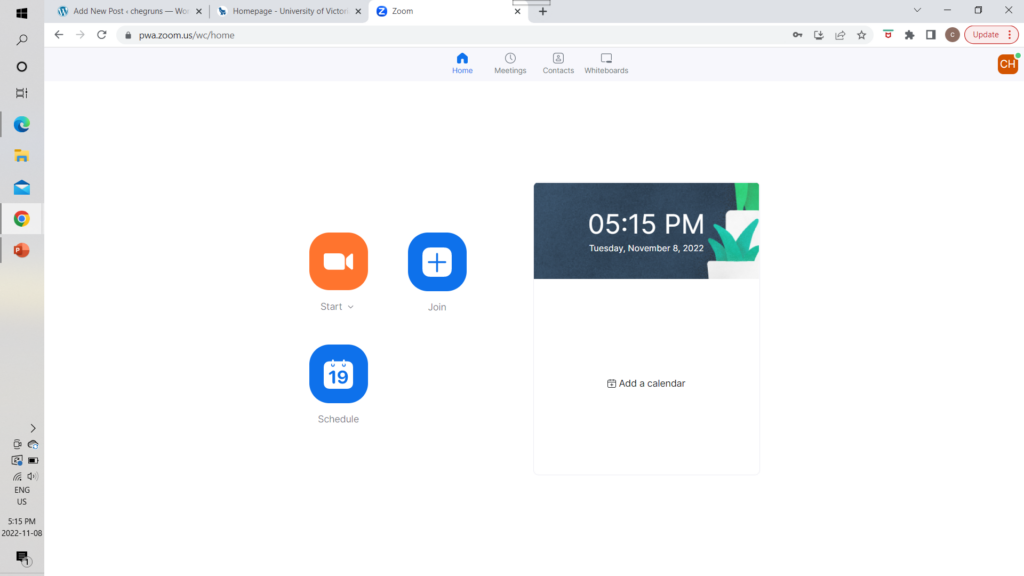The height and width of the screenshot is (576, 1024).
Task: Go to the Home tab in Zoom
Action: pos(462,63)
